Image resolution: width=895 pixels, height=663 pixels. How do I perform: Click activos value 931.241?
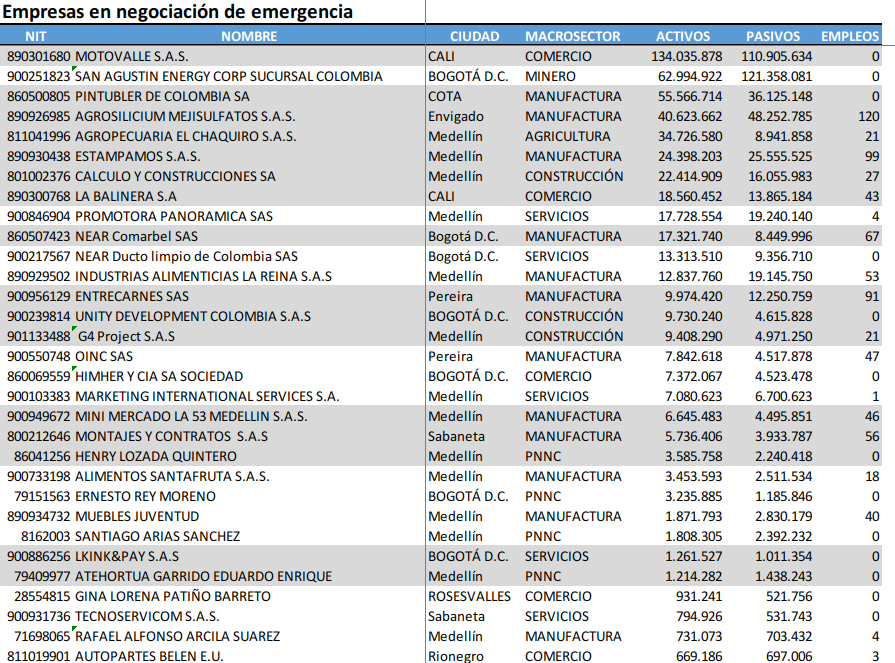tap(699, 596)
